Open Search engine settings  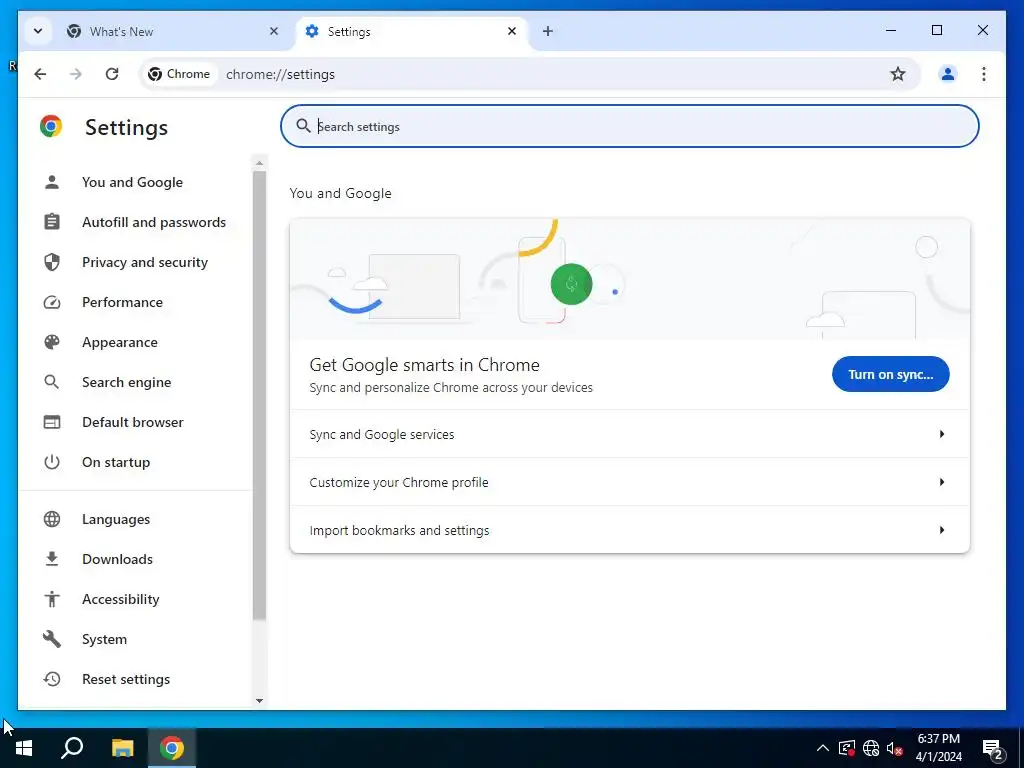coord(127,382)
